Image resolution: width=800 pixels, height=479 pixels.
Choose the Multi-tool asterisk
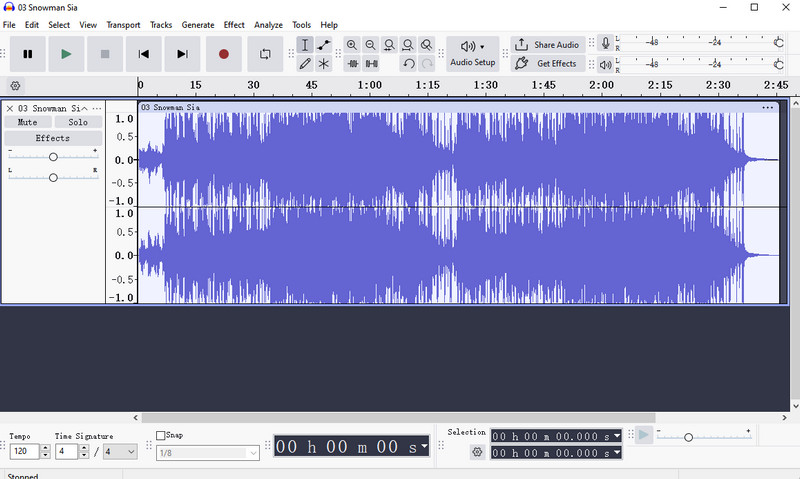[x=323, y=64]
